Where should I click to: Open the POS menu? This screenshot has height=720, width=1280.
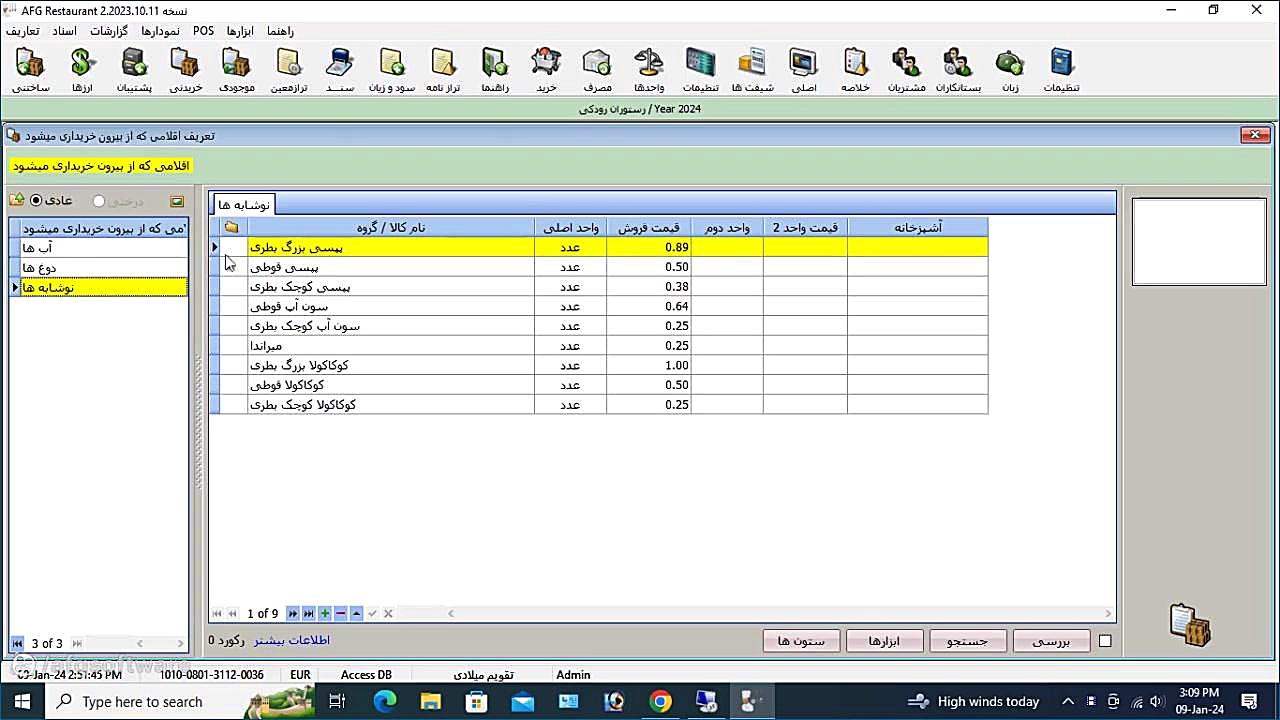pyautogui.click(x=203, y=31)
